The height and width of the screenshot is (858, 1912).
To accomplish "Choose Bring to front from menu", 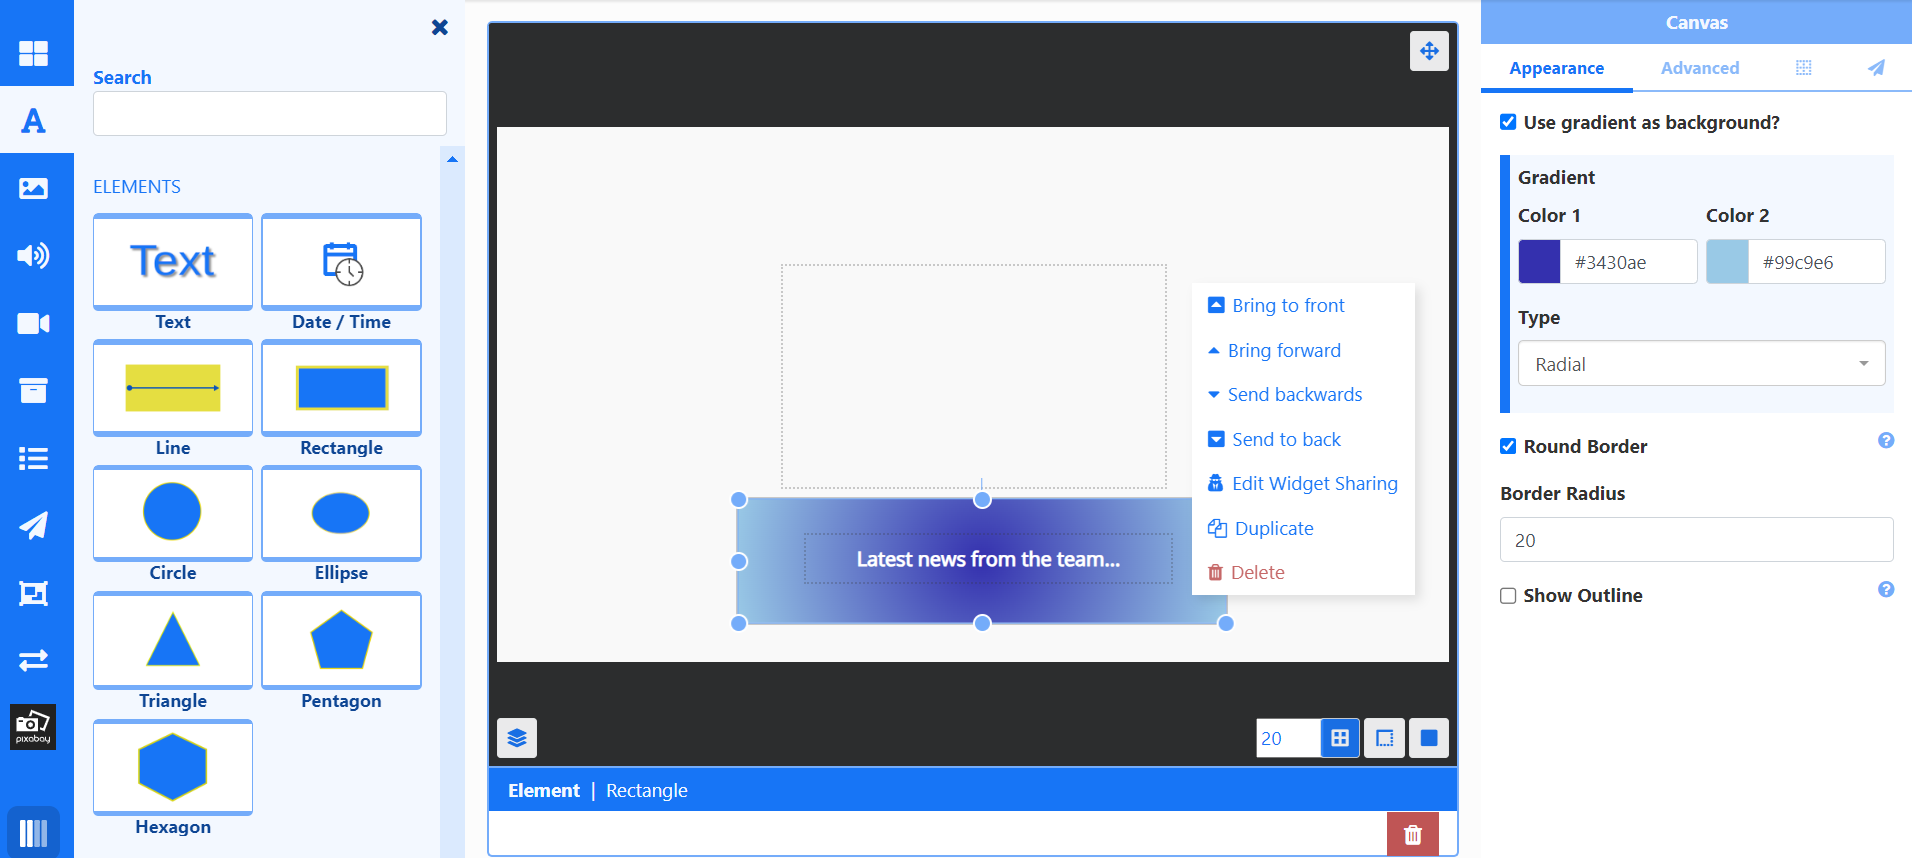I will 1287,306.
